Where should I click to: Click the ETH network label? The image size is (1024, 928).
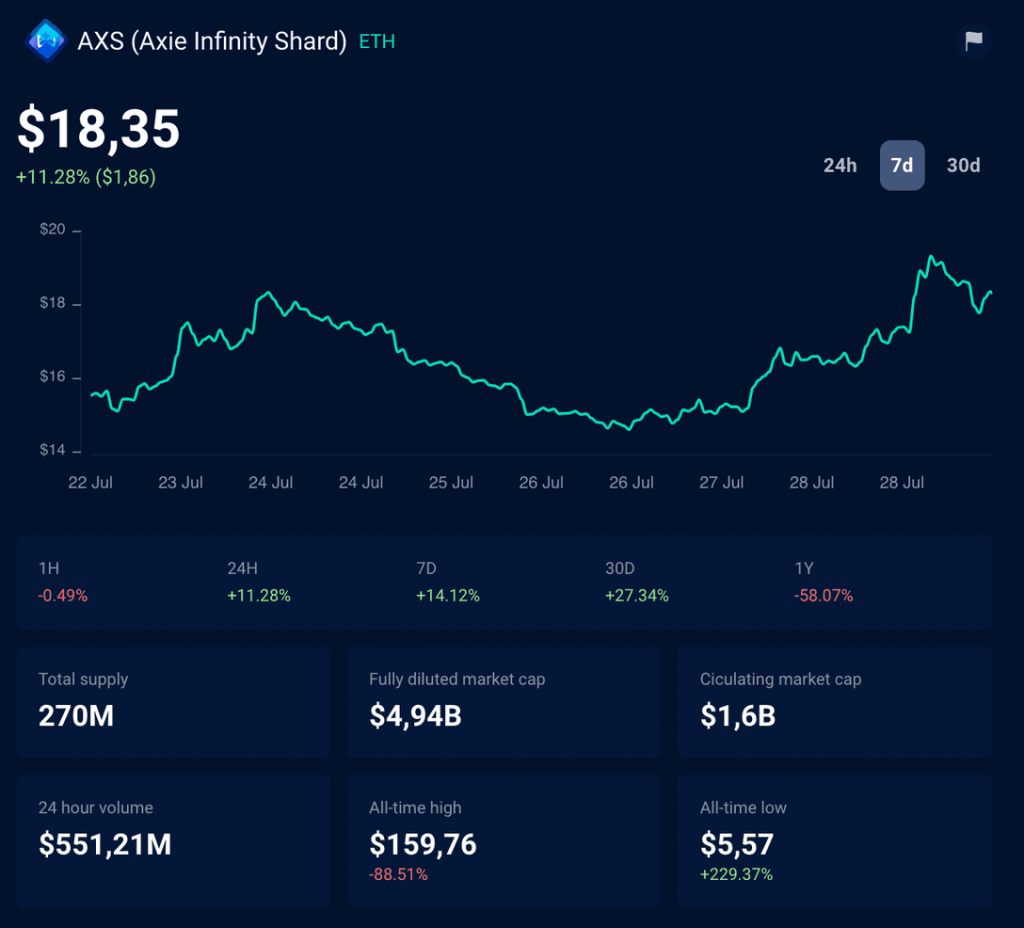point(377,42)
